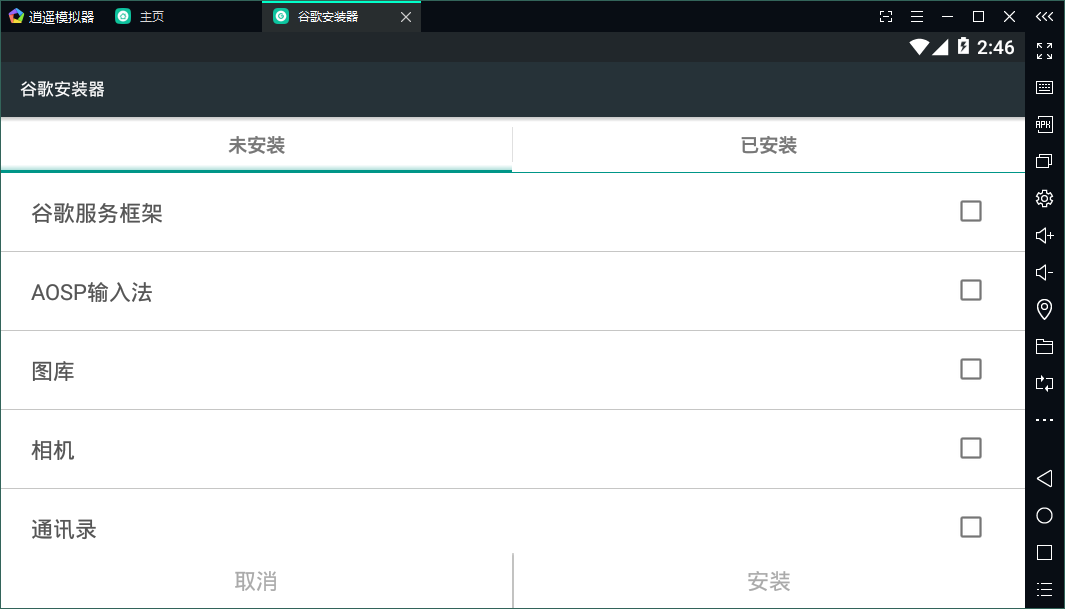Open emulator settings gear
The image size is (1065, 609).
1045,198
